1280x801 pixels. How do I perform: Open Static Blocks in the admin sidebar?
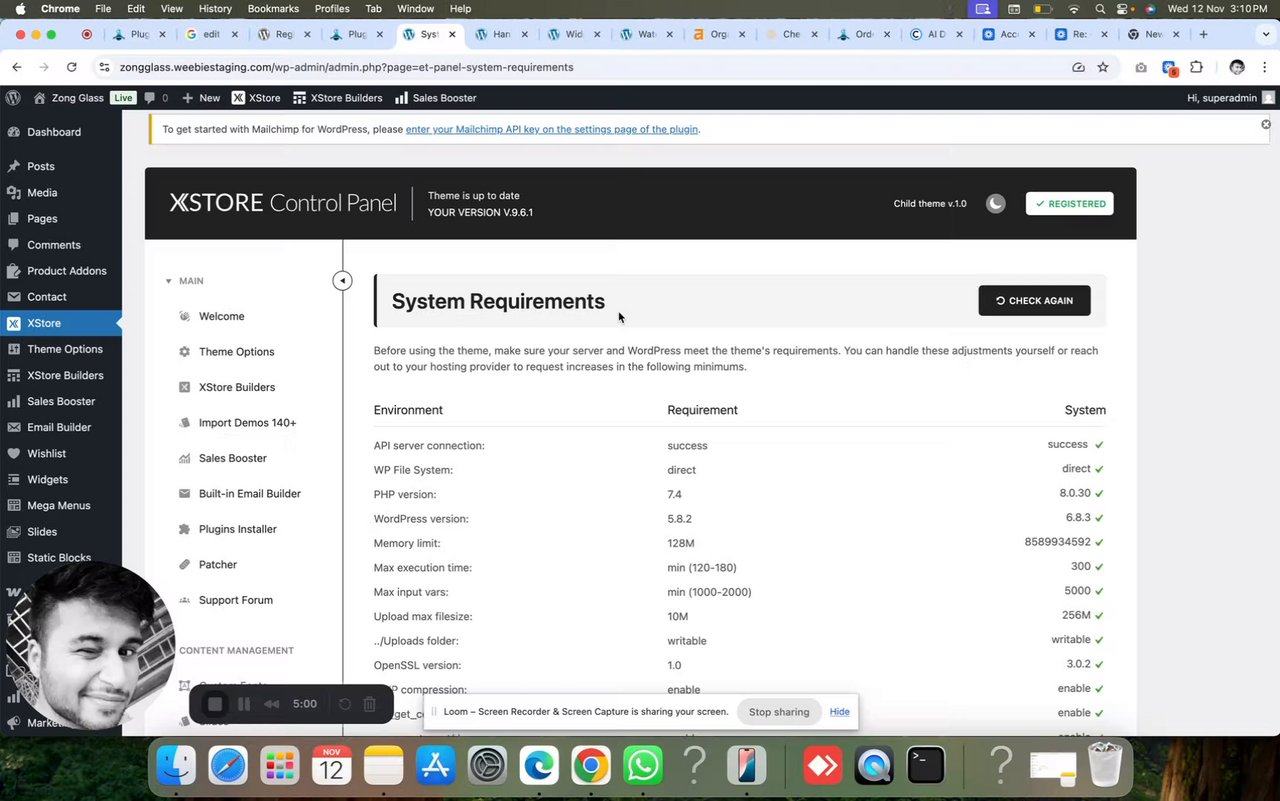coord(59,557)
